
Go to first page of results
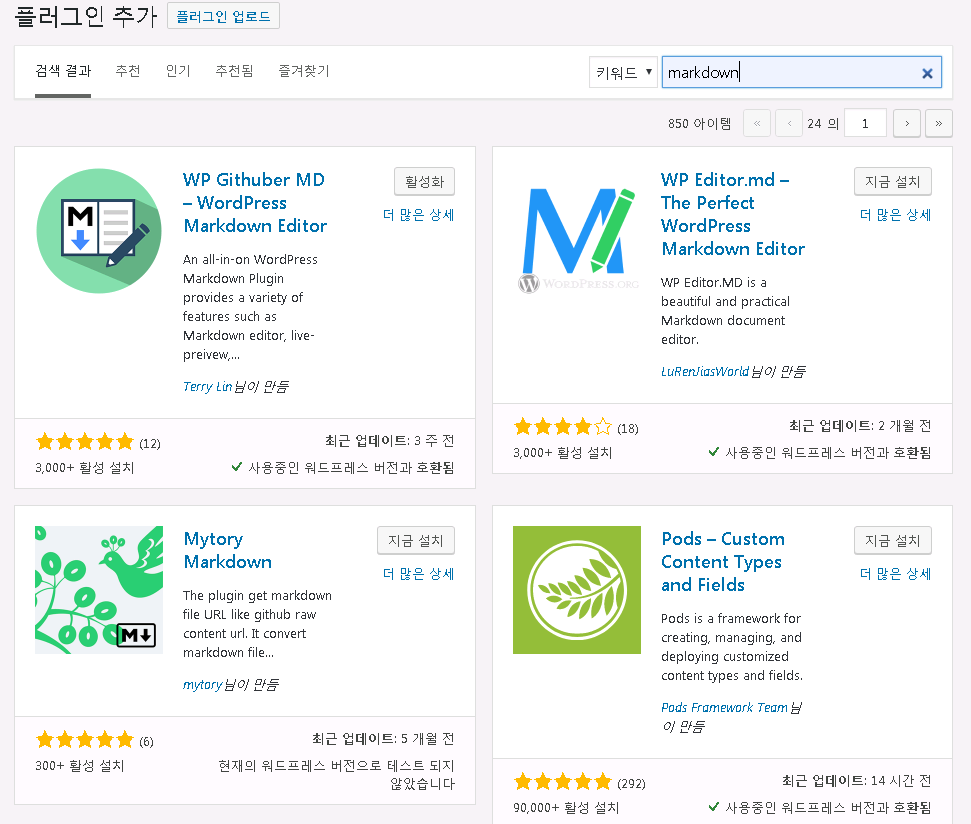[x=757, y=123]
